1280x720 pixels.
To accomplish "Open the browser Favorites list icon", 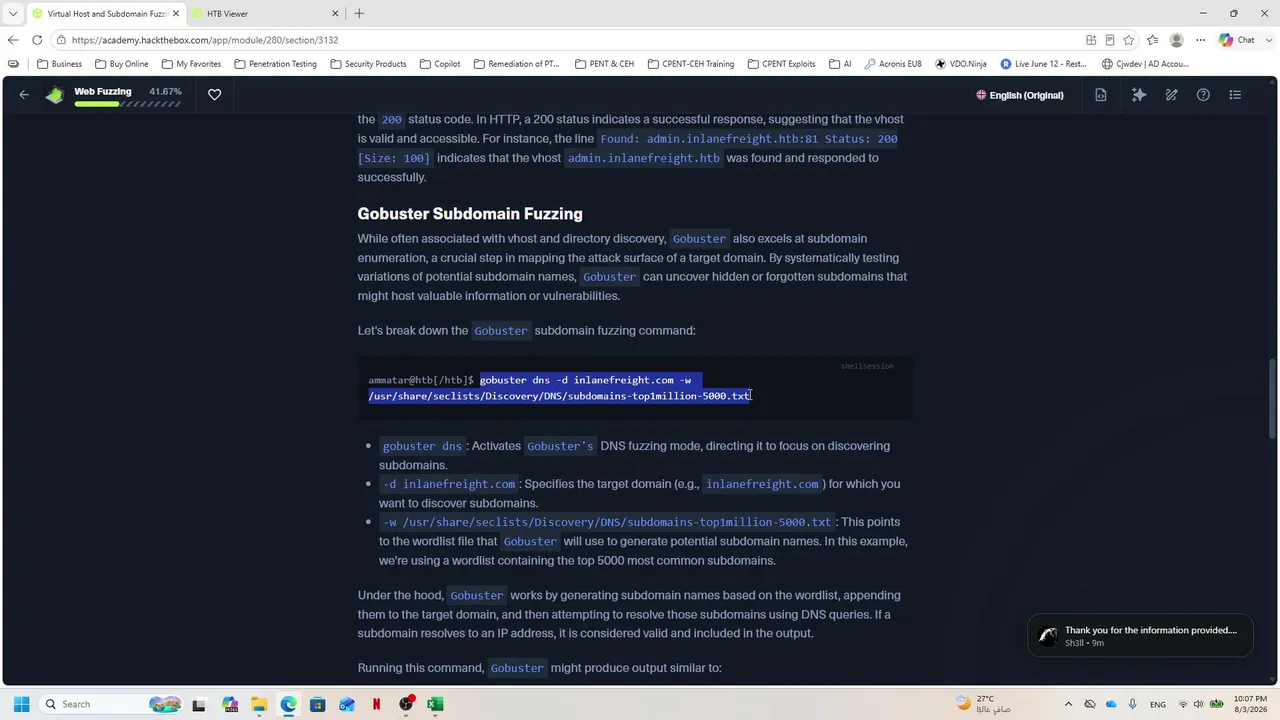I will coord(1153,40).
